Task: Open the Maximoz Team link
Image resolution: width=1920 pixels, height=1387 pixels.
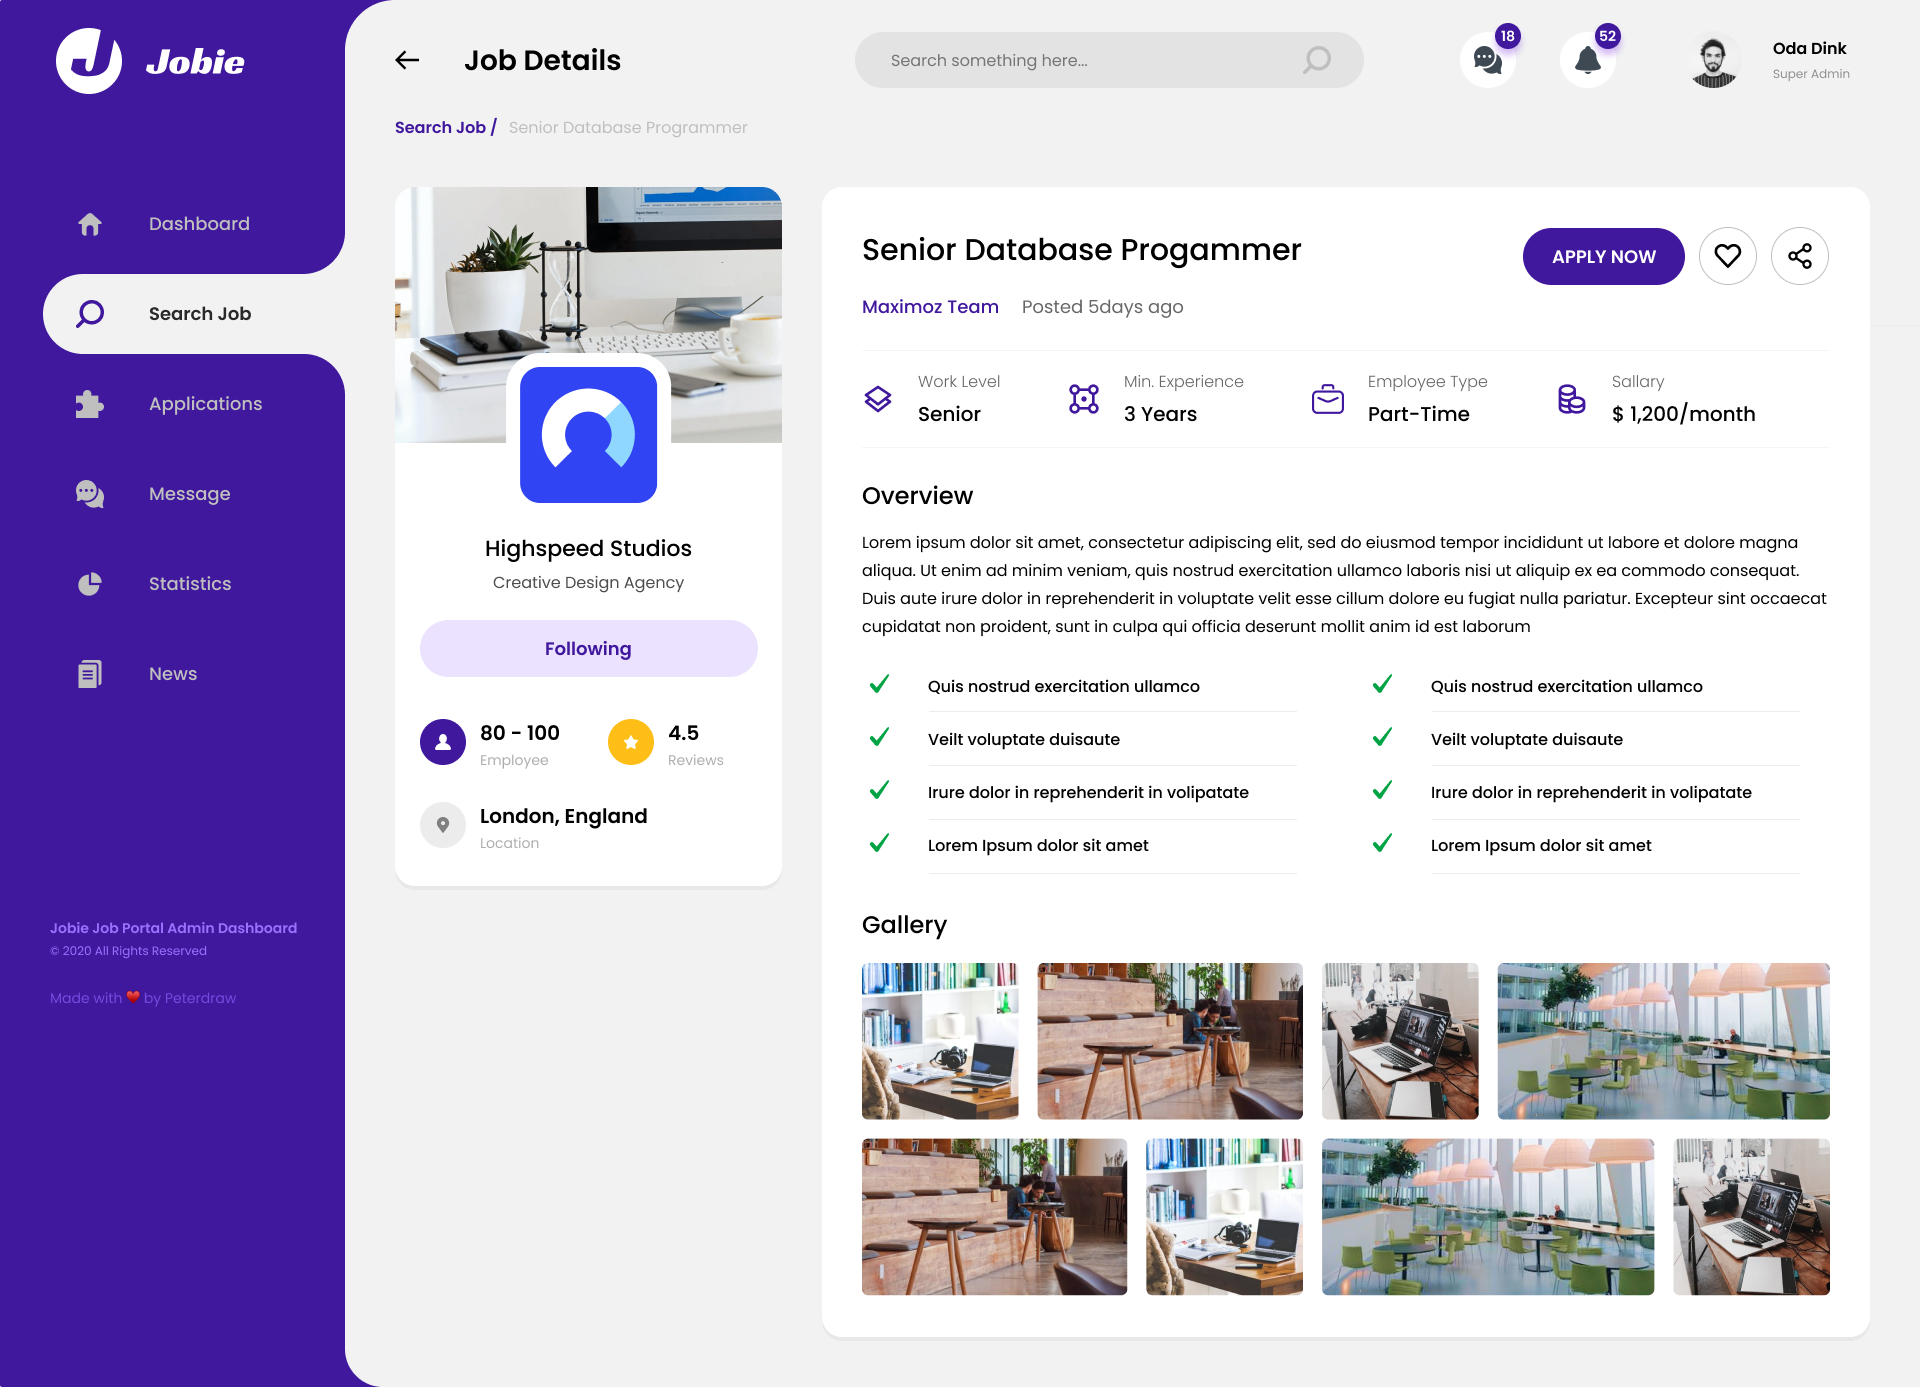Action: click(x=930, y=307)
